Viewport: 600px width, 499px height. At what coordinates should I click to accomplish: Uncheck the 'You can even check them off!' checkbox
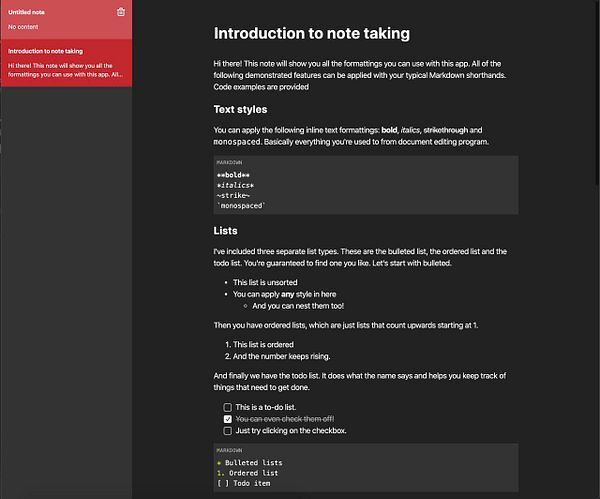[228, 419]
